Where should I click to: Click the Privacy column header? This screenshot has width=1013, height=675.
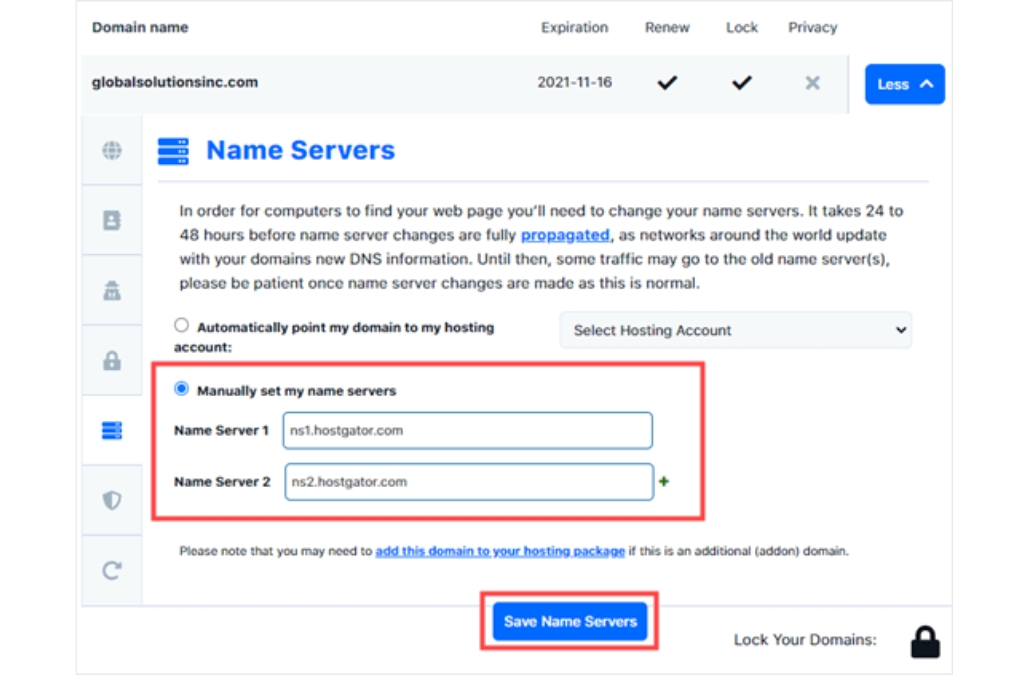(813, 28)
